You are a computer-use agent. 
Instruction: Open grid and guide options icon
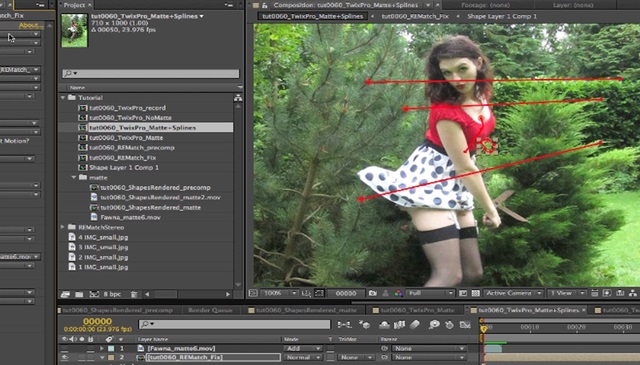point(307,293)
